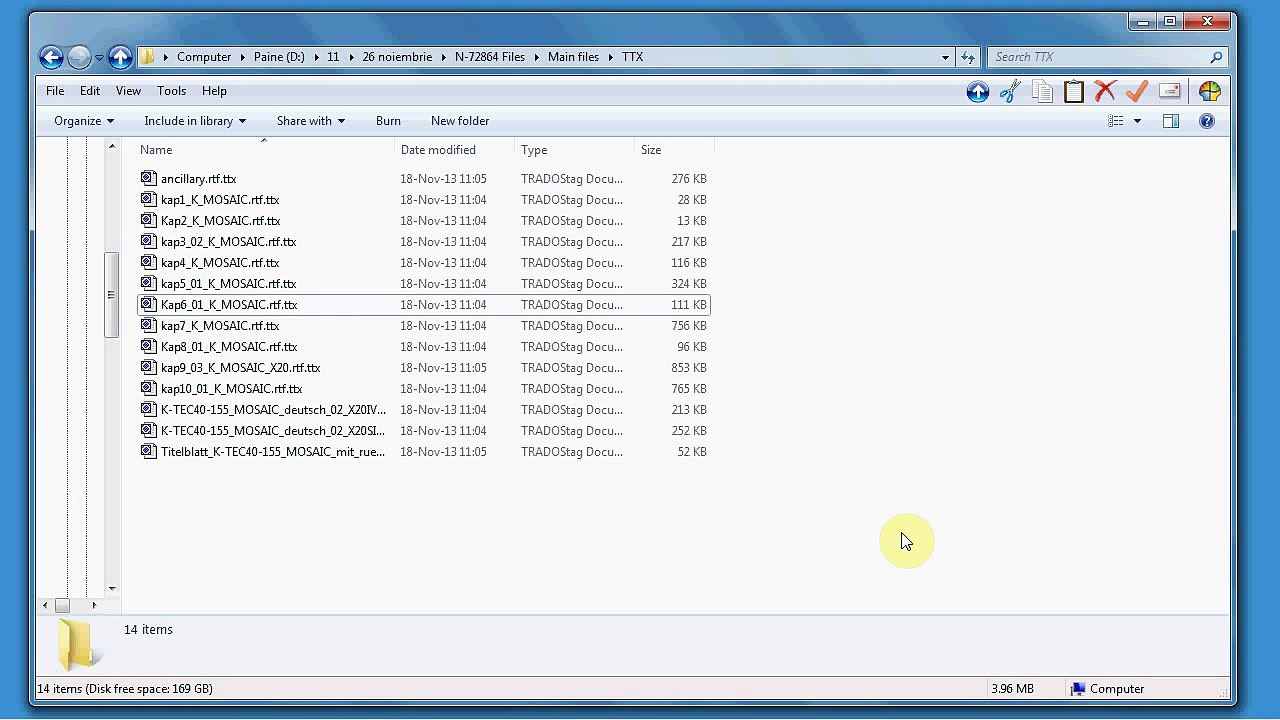The image size is (1280, 720).
Task: Click the envelope Email icon
Action: click(1170, 92)
